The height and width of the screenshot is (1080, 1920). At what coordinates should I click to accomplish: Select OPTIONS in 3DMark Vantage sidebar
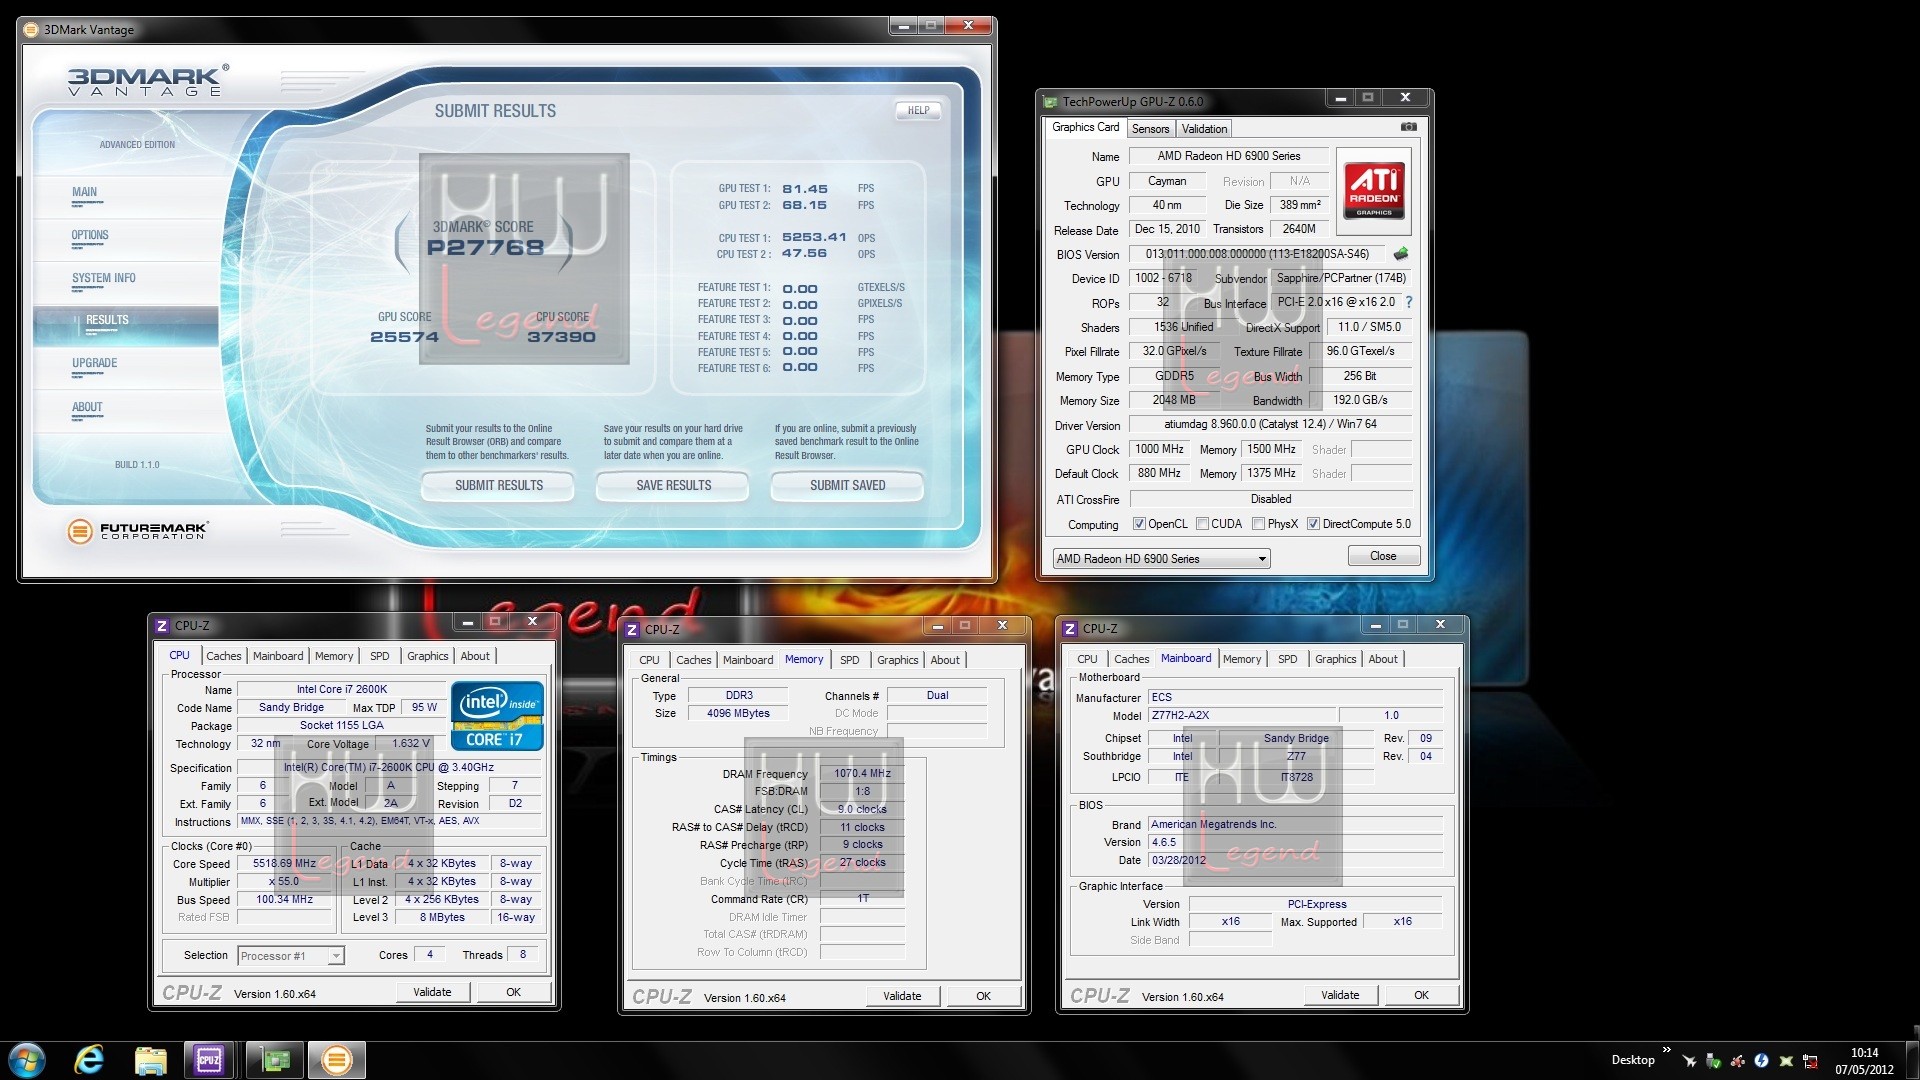click(126, 238)
